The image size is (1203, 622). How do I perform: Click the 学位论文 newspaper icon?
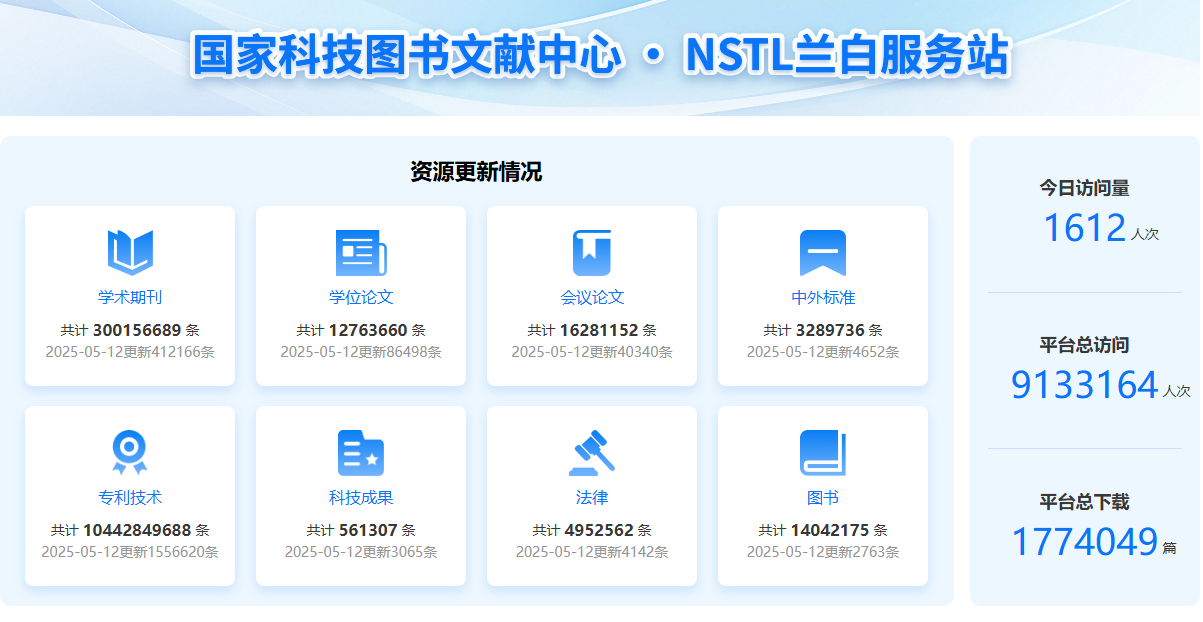pyautogui.click(x=361, y=252)
